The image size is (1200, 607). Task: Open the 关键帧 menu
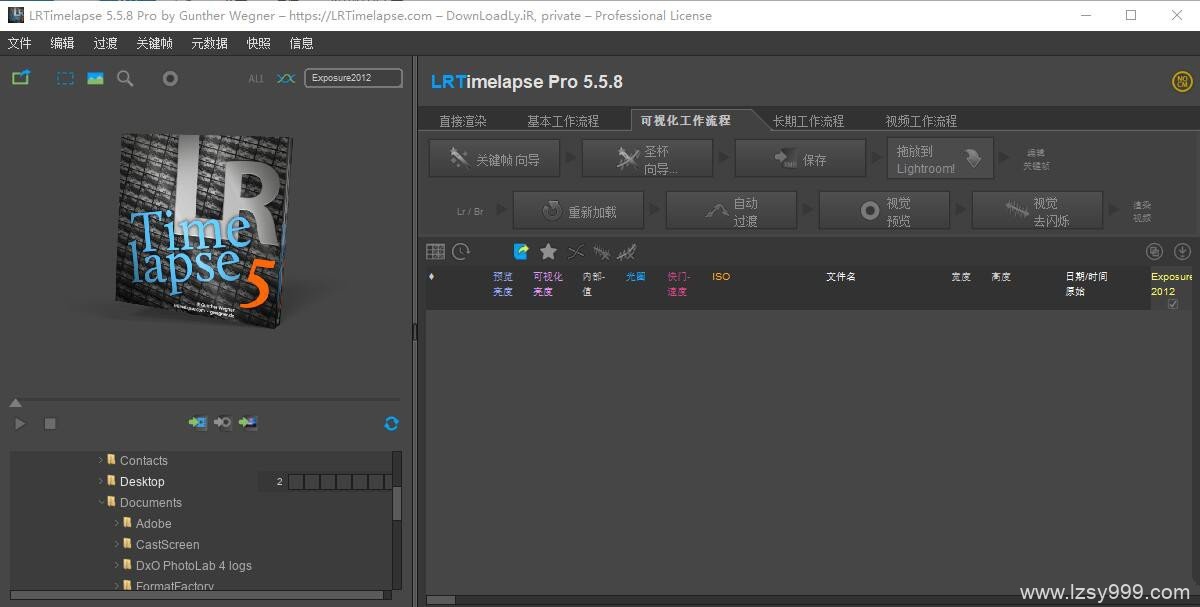(x=154, y=43)
